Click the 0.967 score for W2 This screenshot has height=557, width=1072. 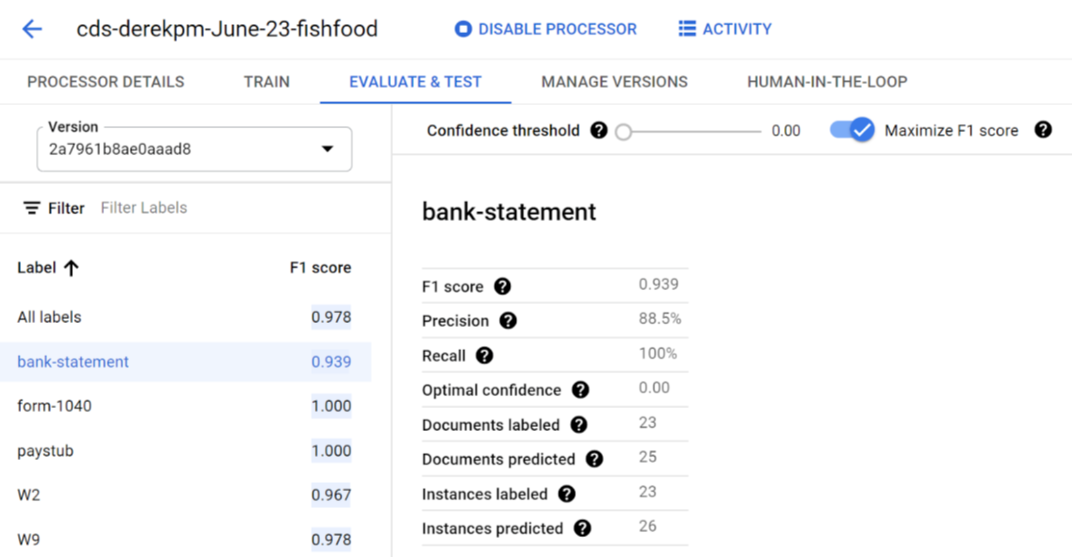[331, 495]
